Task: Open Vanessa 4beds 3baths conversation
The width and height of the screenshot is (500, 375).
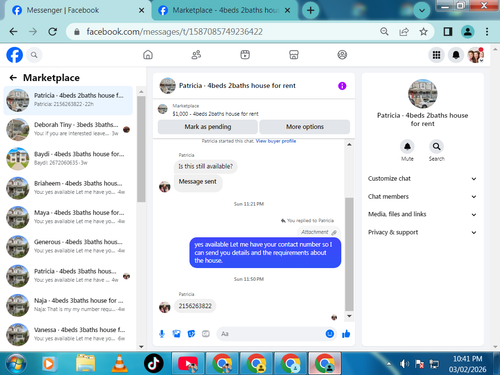Action: [x=68, y=334]
